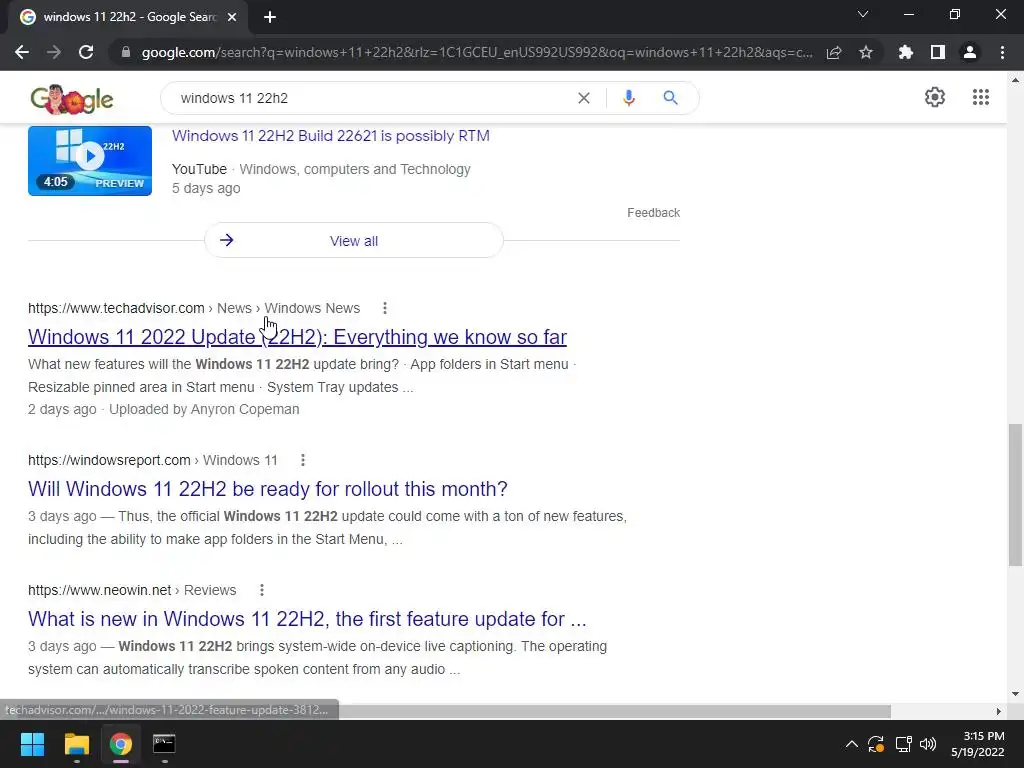The height and width of the screenshot is (768, 1024).
Task: Open a new tab with plus button
Action: pos(270,17)
